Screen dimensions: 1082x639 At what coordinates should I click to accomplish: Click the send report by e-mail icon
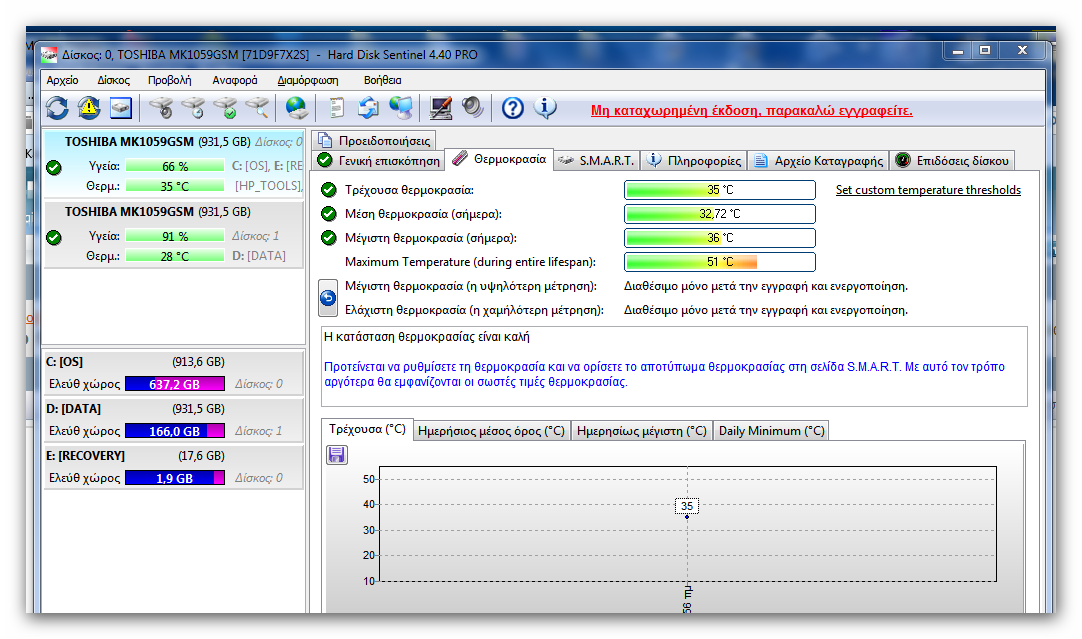coord(368,108)
